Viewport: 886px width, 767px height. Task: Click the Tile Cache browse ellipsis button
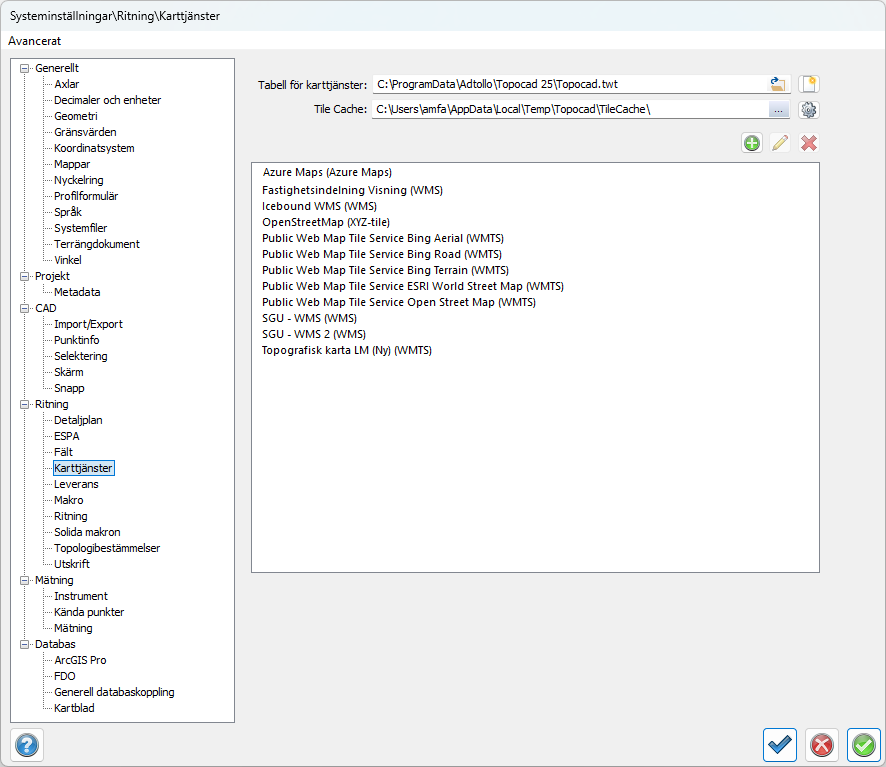(778, 110)
